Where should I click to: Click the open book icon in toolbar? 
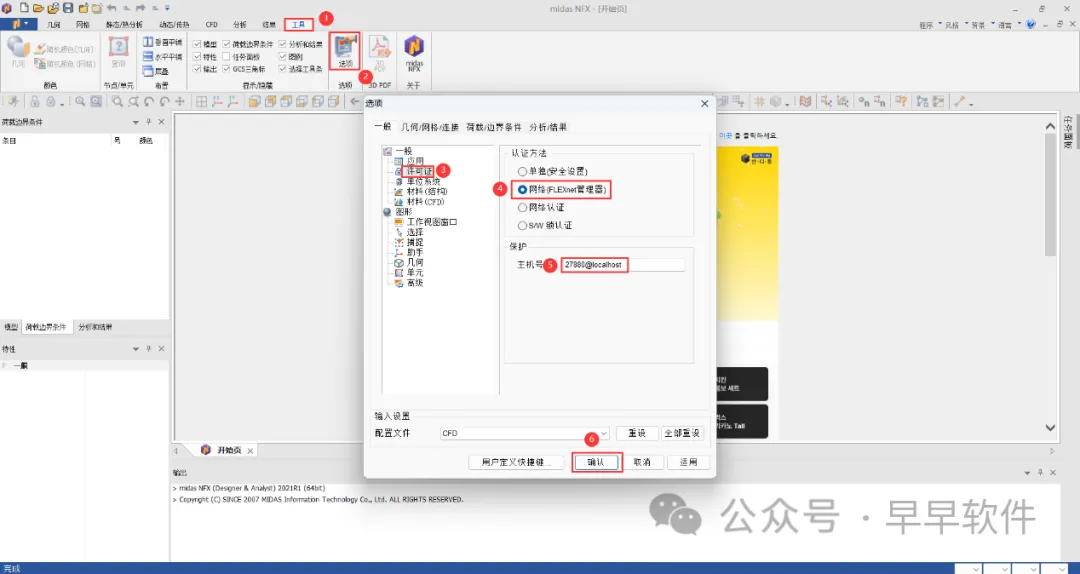(805, 102)
